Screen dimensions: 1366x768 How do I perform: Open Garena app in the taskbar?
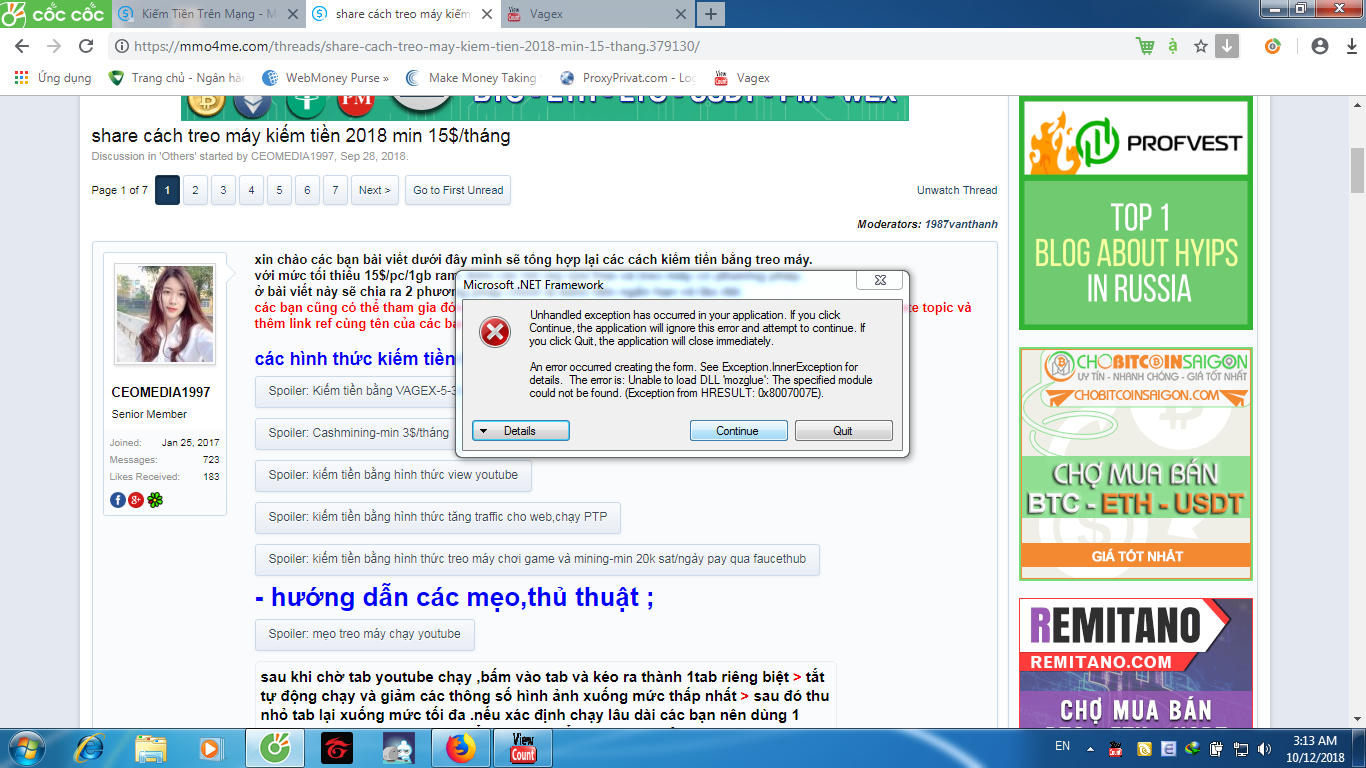click(337, 747)
